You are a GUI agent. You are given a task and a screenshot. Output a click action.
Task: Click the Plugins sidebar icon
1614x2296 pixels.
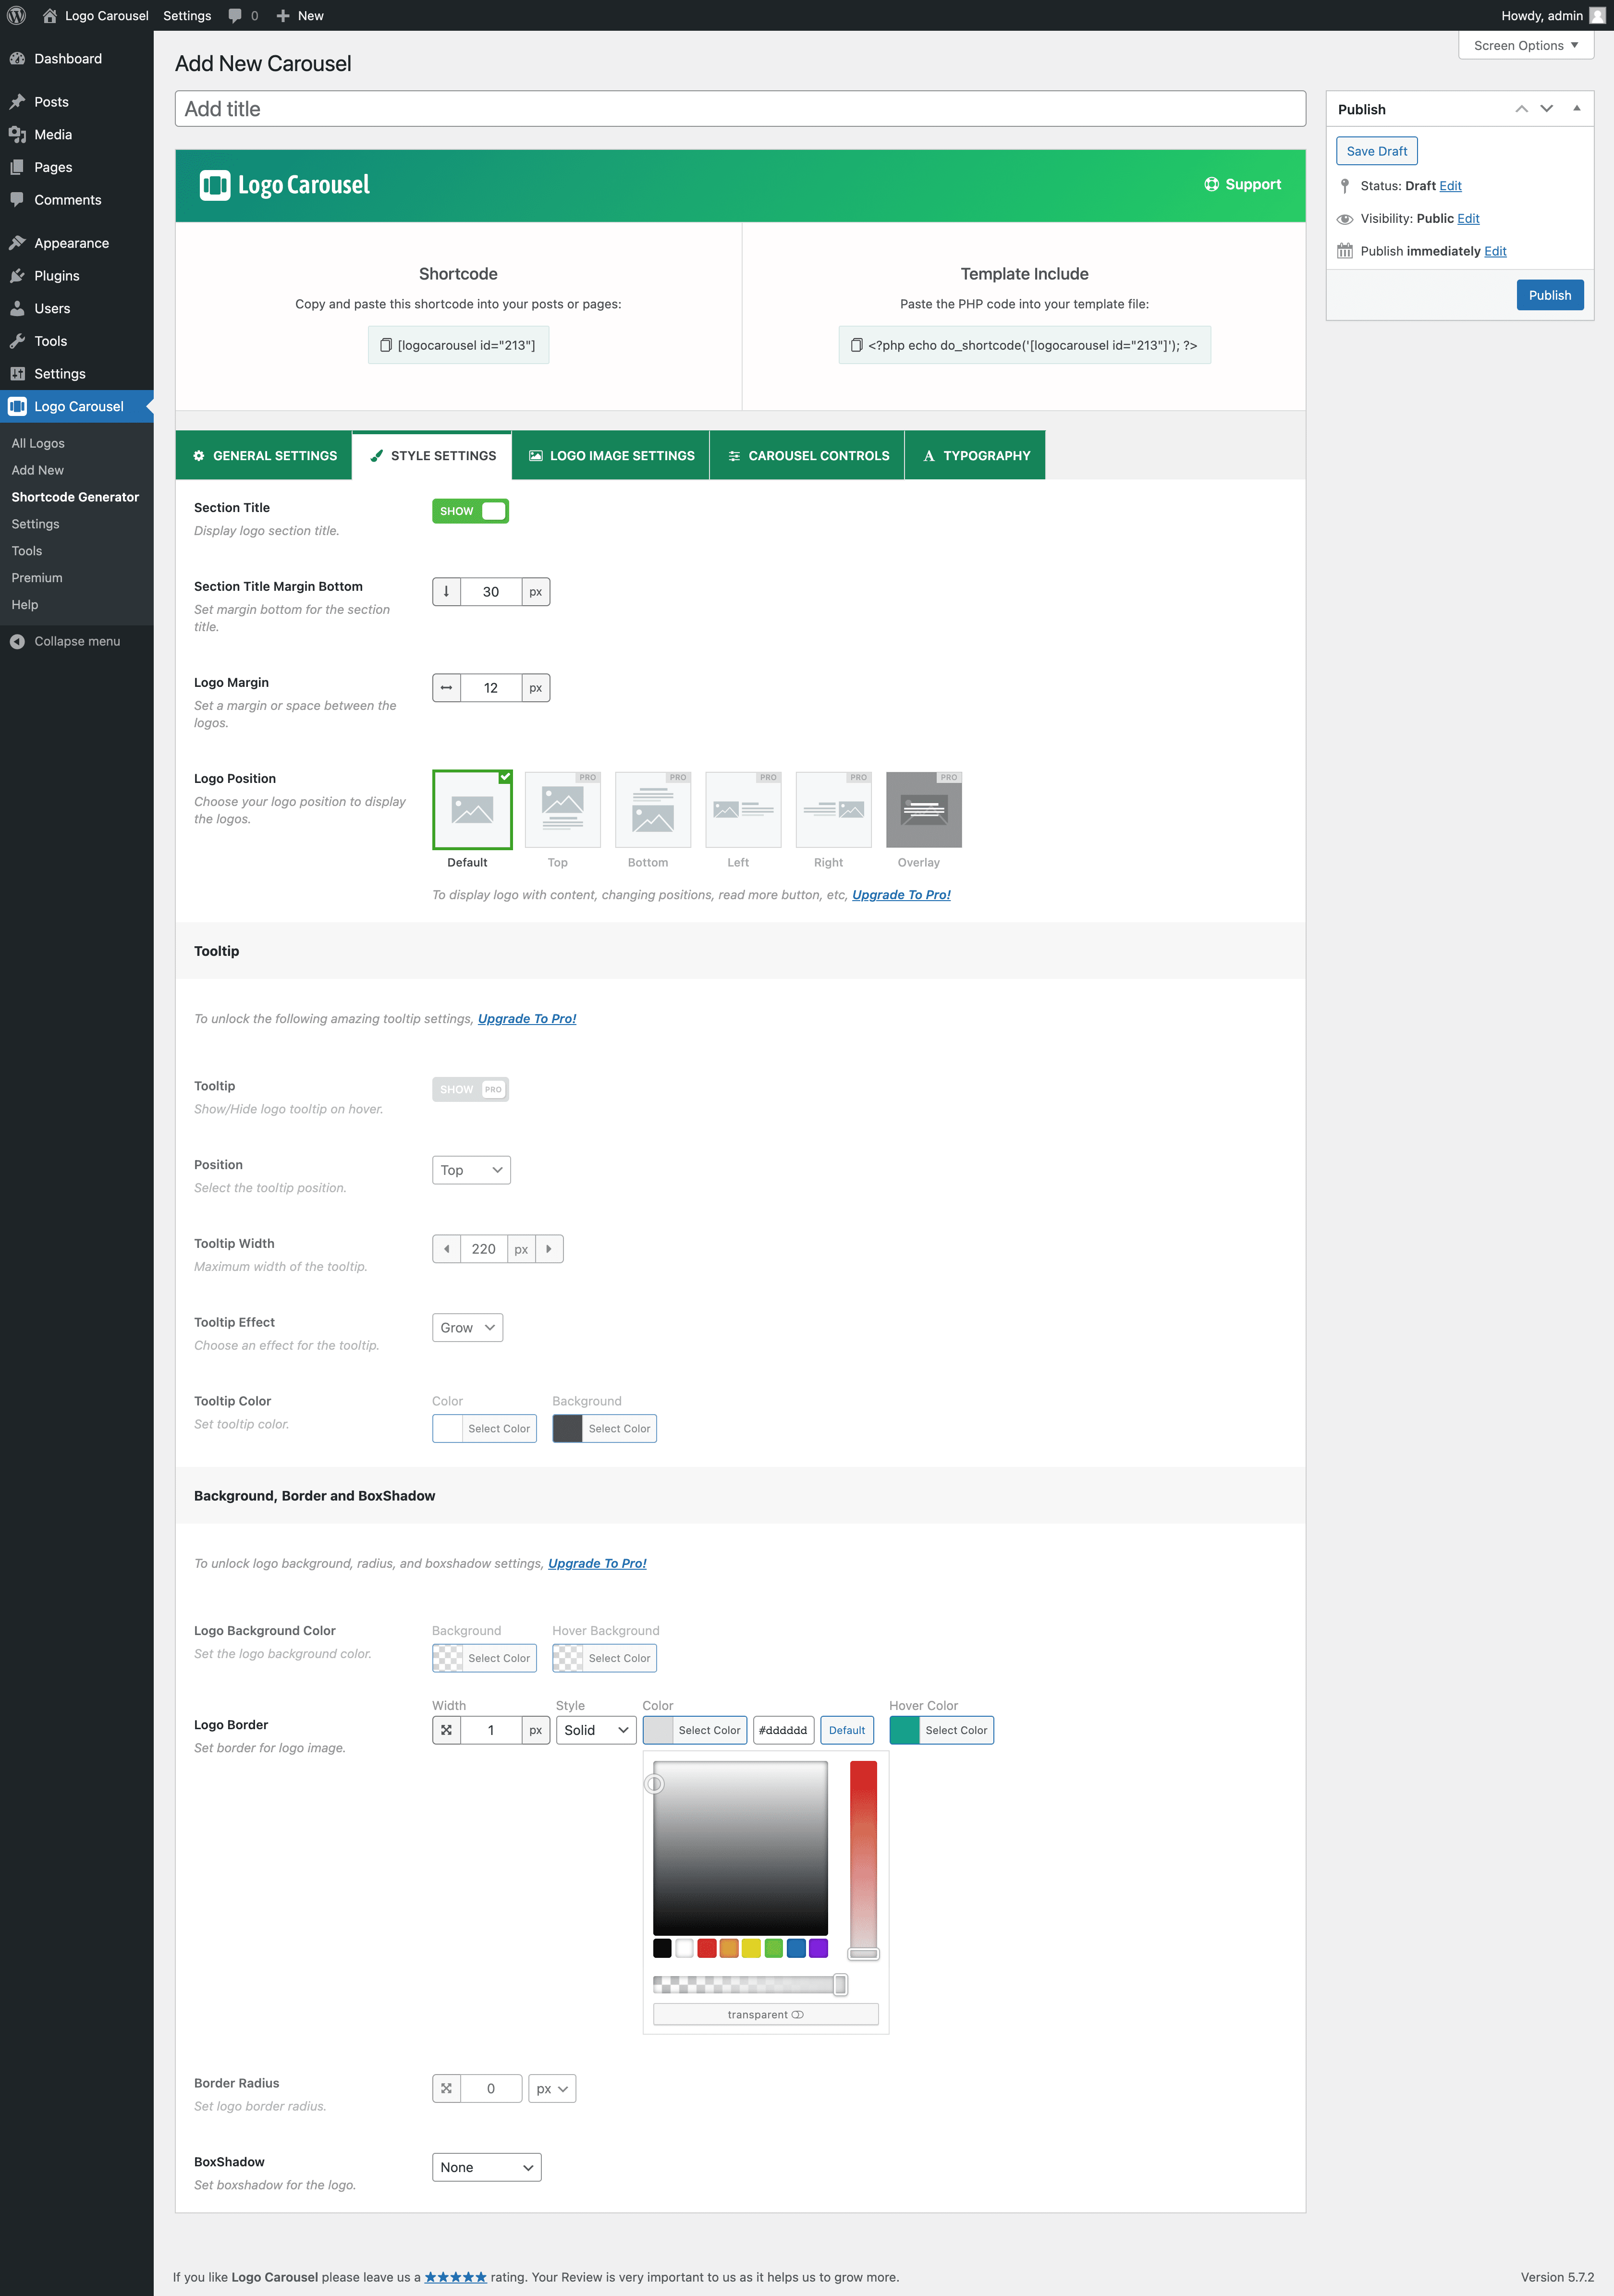click(17, 276)
